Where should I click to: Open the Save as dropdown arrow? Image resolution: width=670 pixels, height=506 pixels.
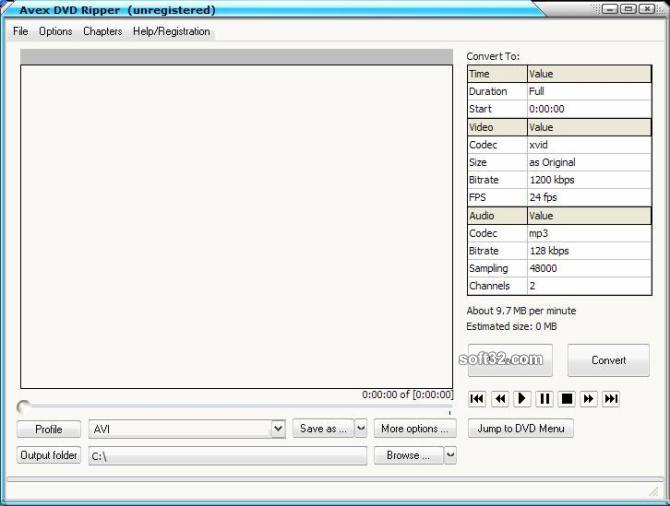[x=361, y=428]
